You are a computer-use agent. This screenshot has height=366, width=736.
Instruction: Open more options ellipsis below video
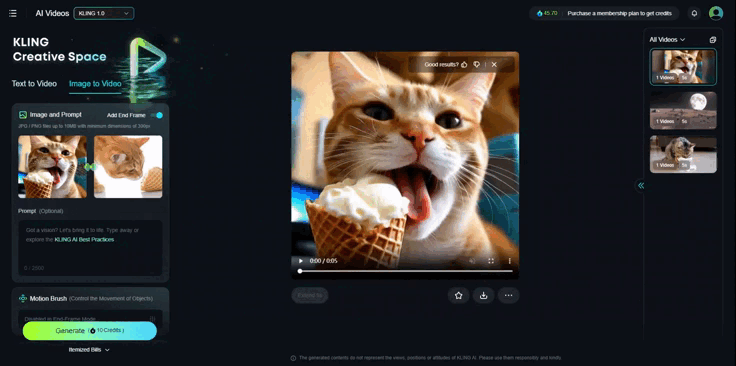pyautogui.click(x=508, y=295)
